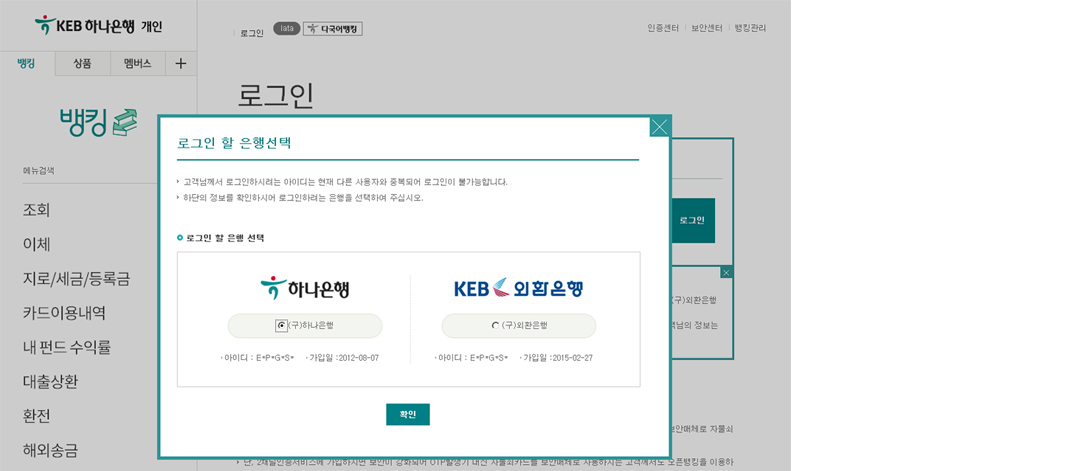
Task: Close the notice box with small X
Action: tap(726, 272)
